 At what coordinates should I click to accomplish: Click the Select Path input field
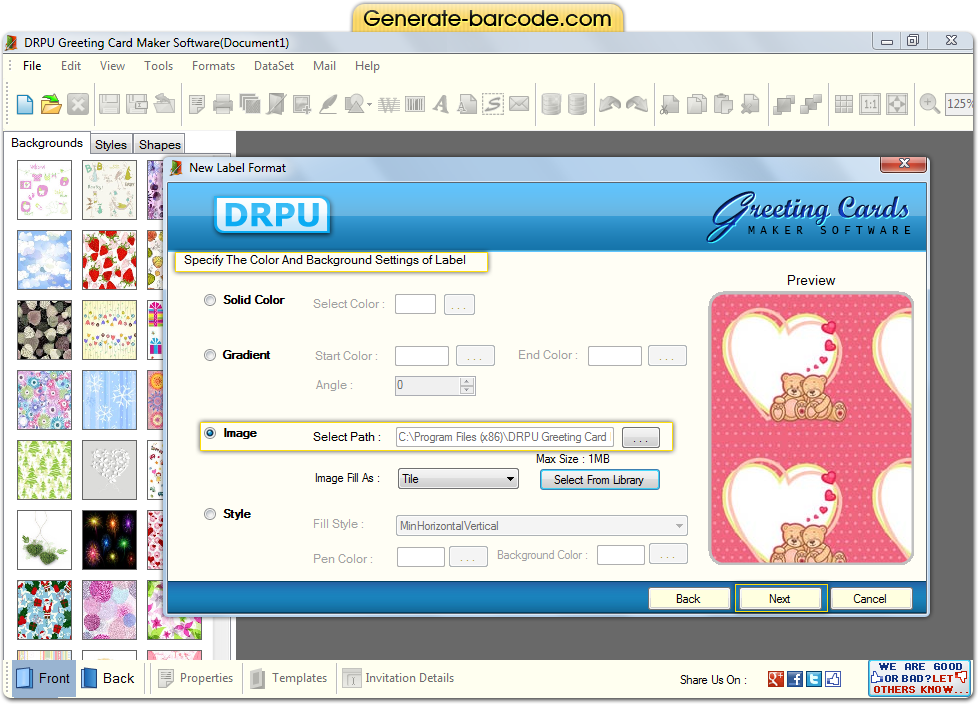(505, 437)
